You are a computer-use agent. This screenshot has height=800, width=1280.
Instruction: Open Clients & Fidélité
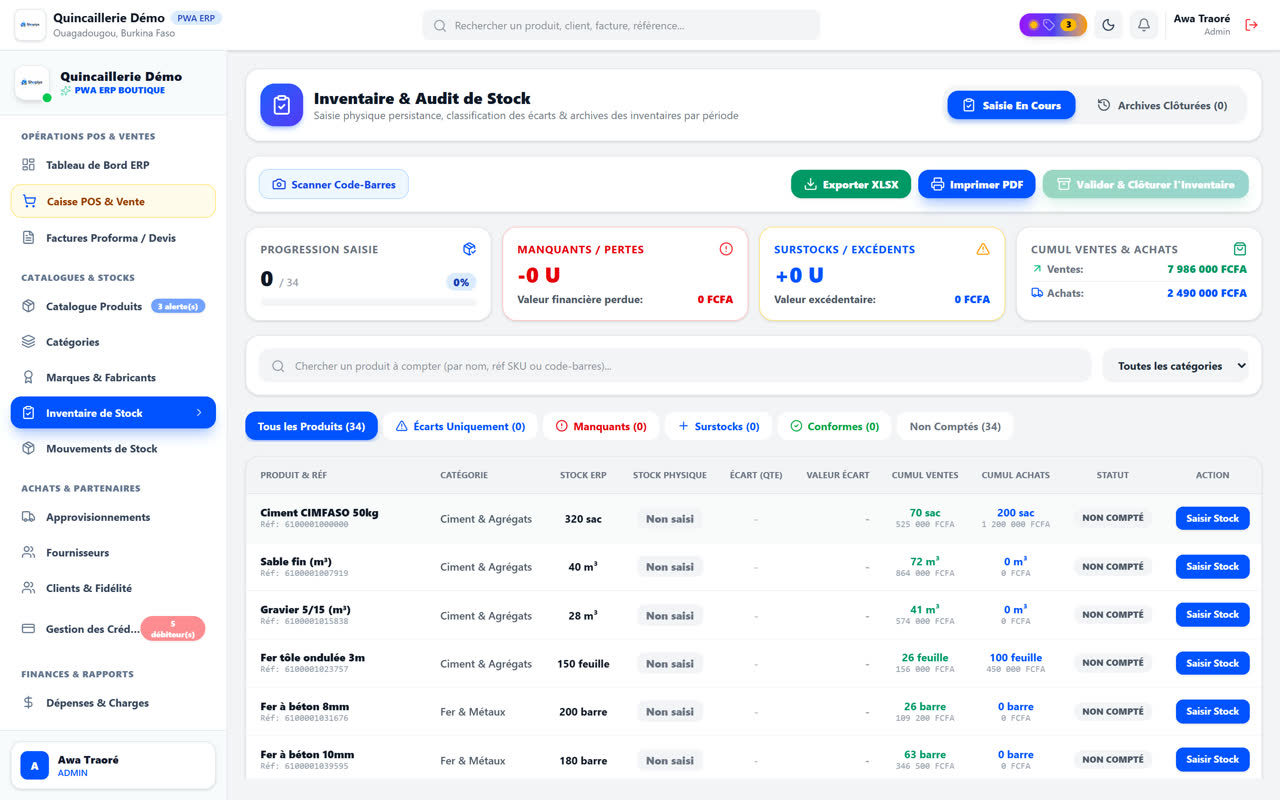coord(113,588)
